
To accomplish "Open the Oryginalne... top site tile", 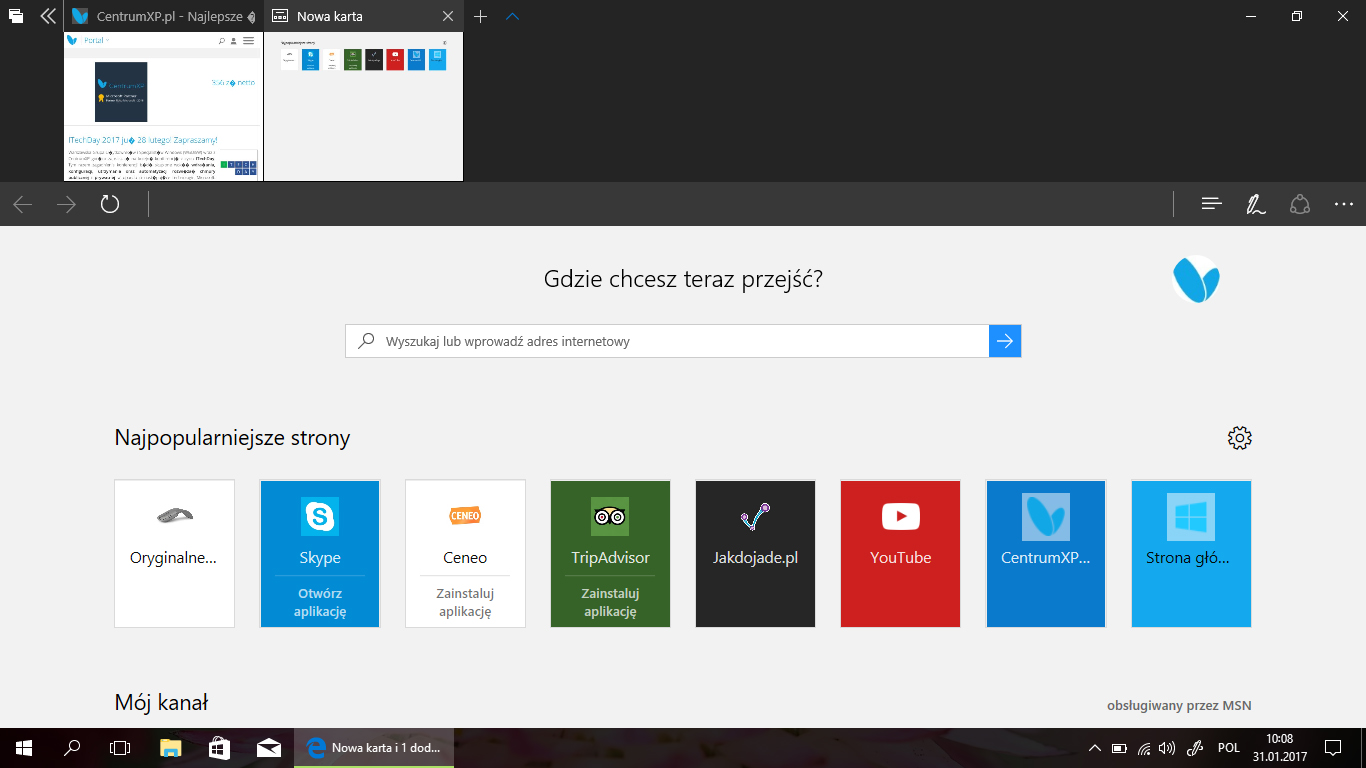I will click(x=175, y=554).
